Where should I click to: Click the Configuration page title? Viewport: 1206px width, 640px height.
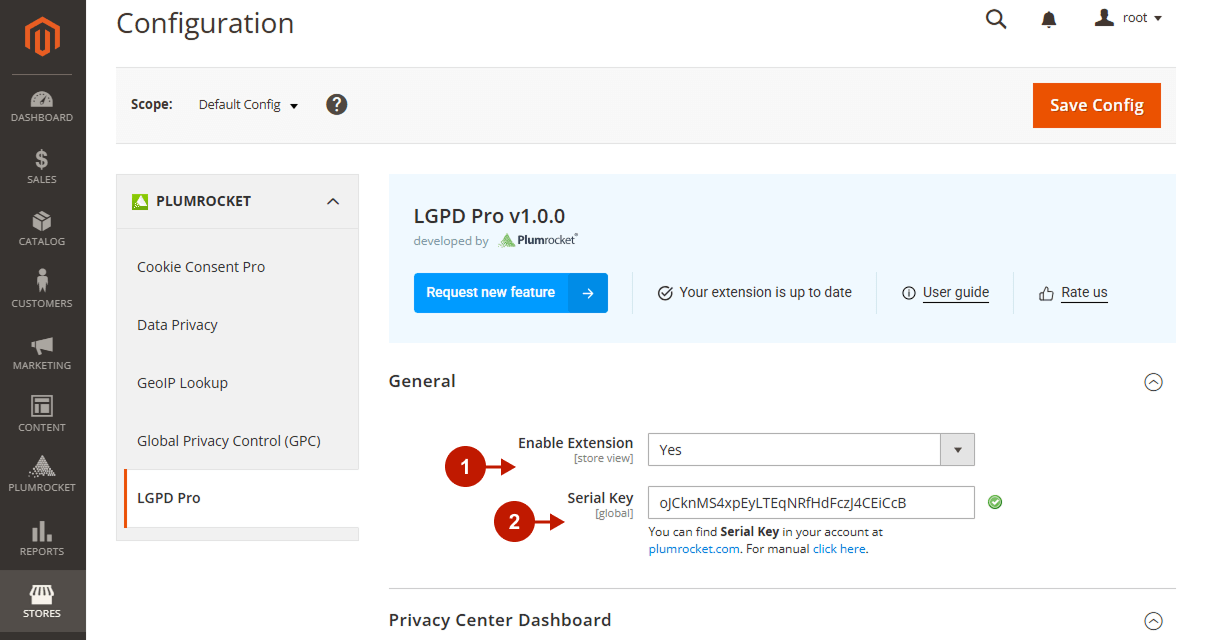point(205,23)
